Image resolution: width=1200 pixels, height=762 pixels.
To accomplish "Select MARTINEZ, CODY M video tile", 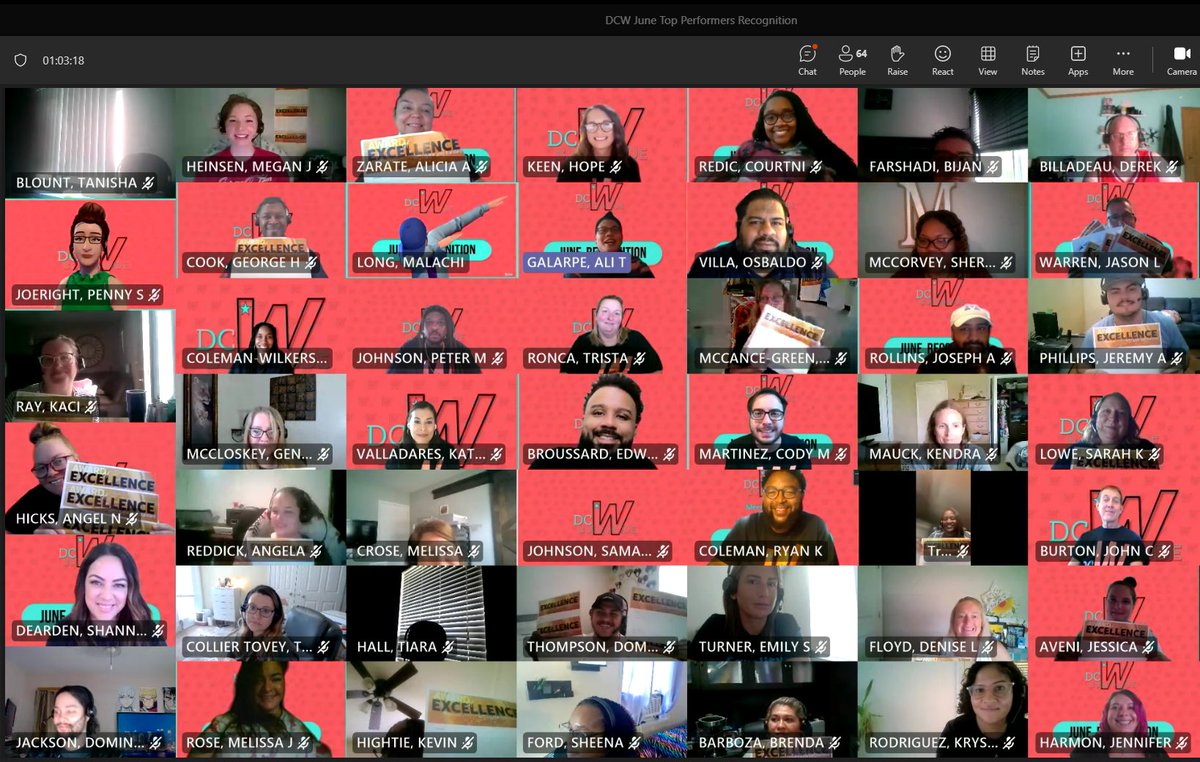I will [772, 422].
